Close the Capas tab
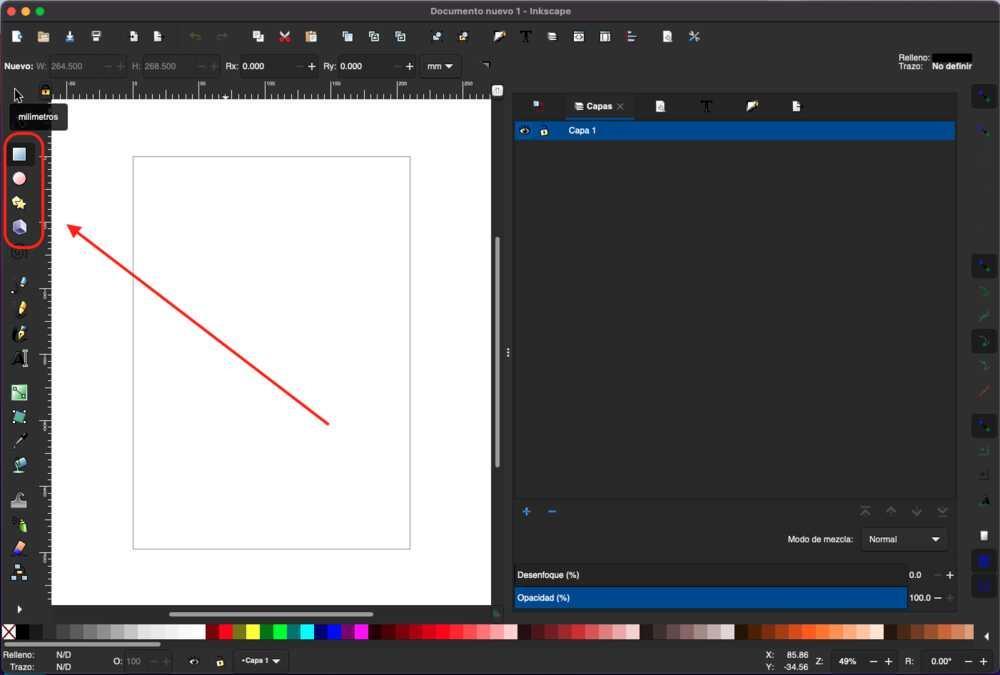Image resolution: width=1000 pixels, height=675 pixels. 620,107
